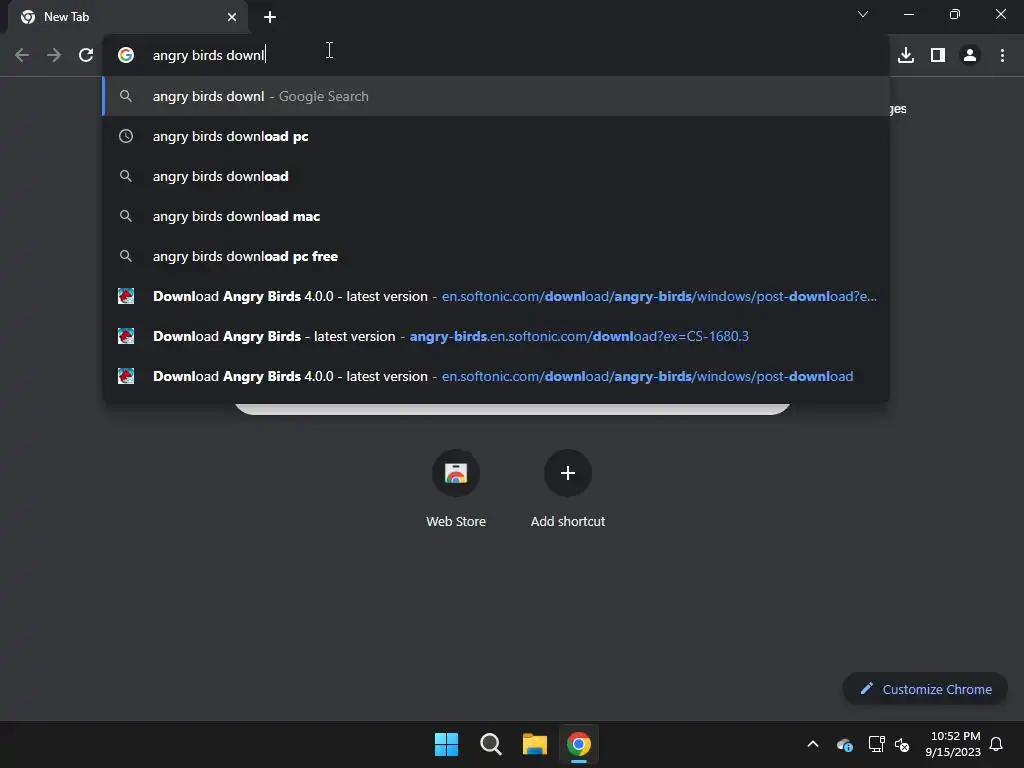The image size is (1024, 768).
Task: Choose 'angry birds download pc free' suggestion
Action: tap(496, 256)
